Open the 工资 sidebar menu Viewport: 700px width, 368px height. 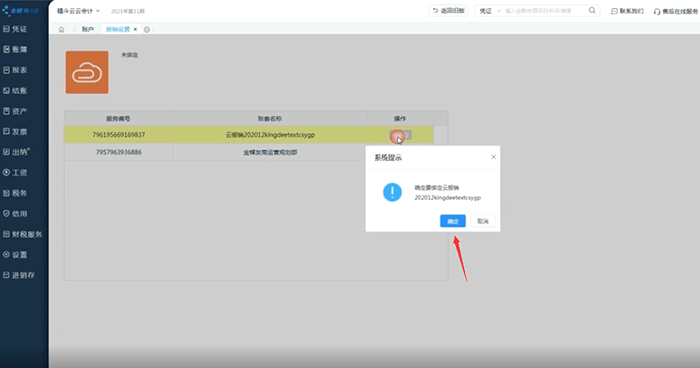[15, 173]
